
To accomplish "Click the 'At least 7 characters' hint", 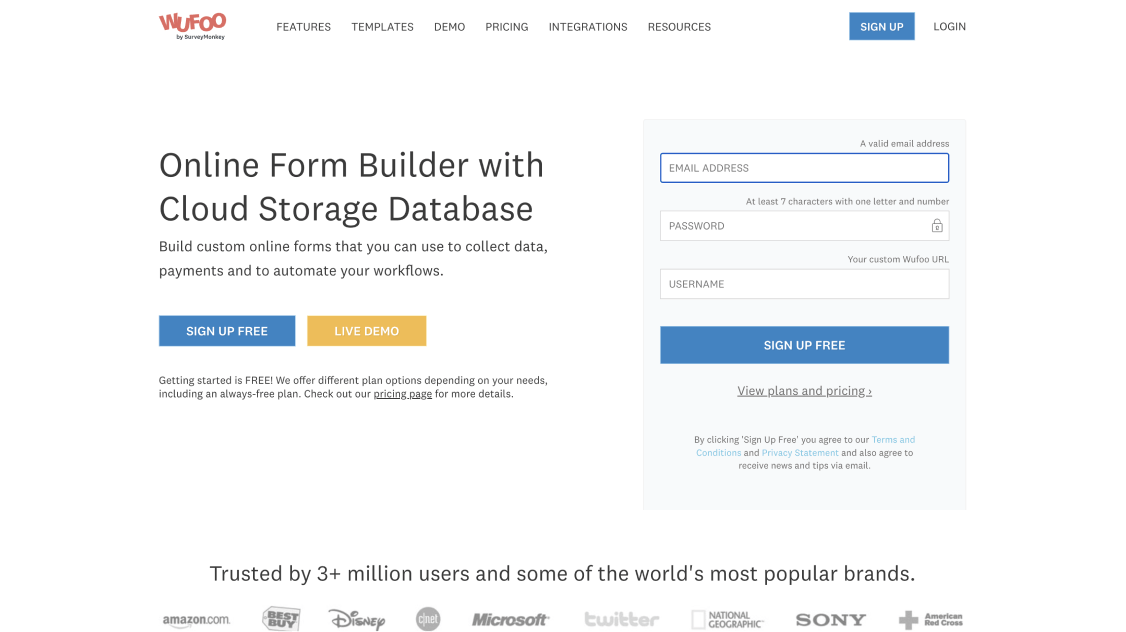I will [847, 202].
